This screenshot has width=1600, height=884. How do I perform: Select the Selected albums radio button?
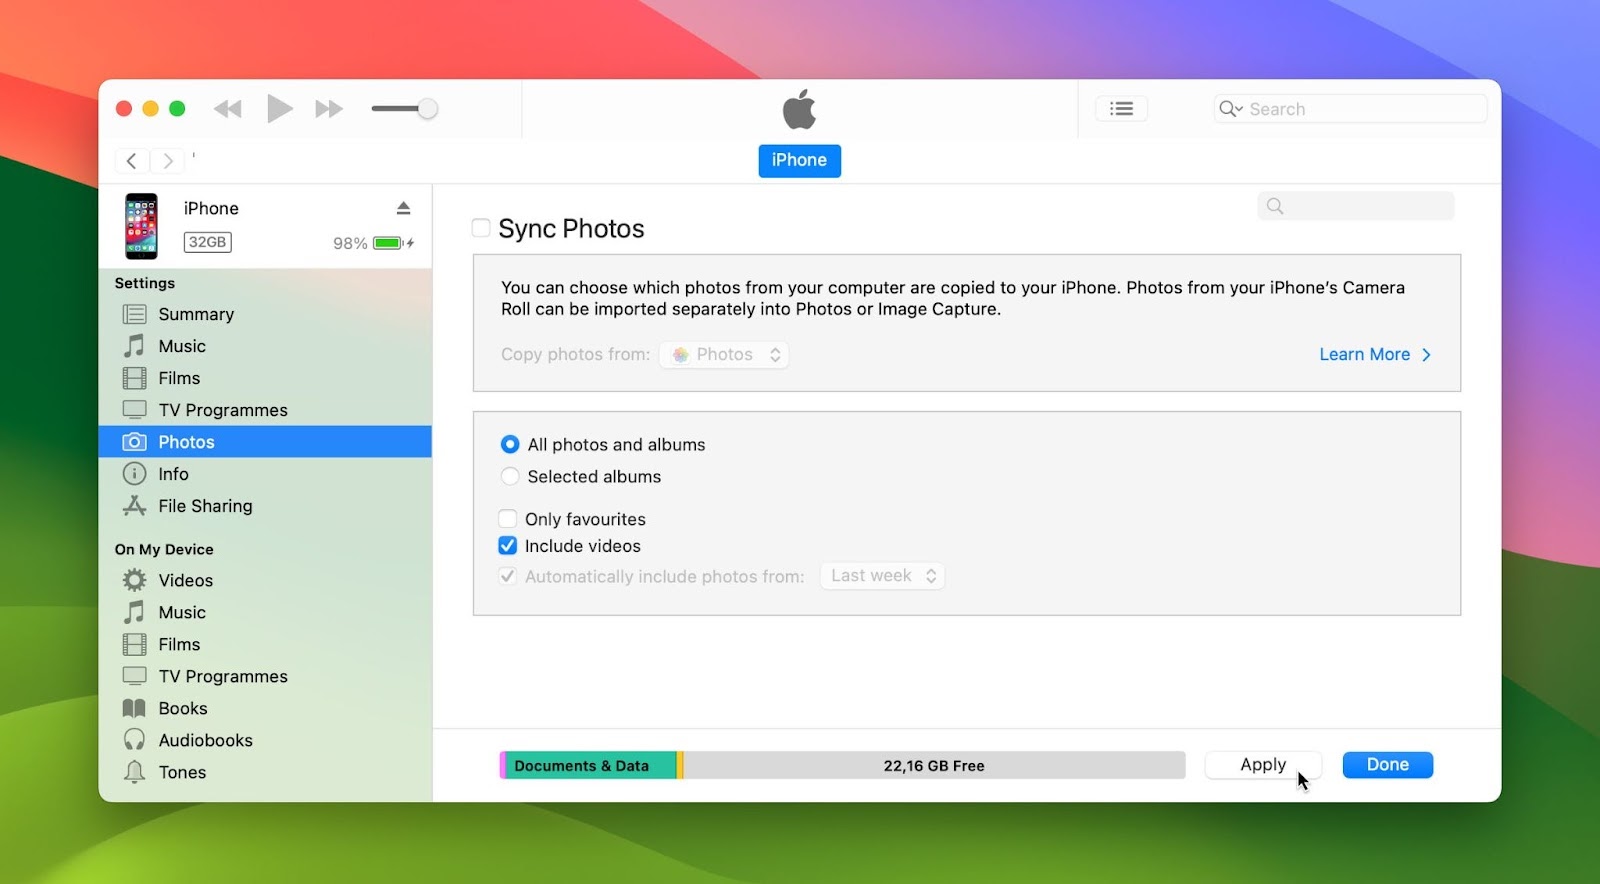[510, 476]
